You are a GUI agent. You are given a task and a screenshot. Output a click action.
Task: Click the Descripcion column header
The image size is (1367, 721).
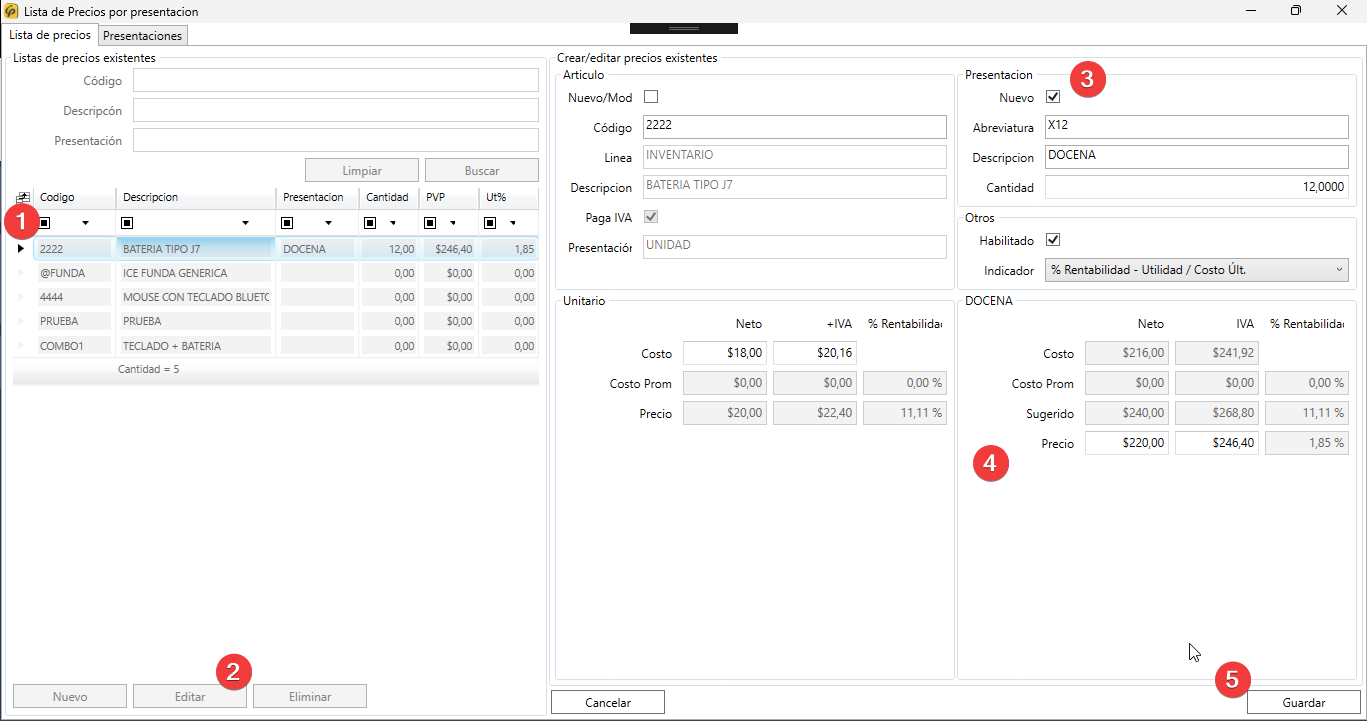point(196,197)
